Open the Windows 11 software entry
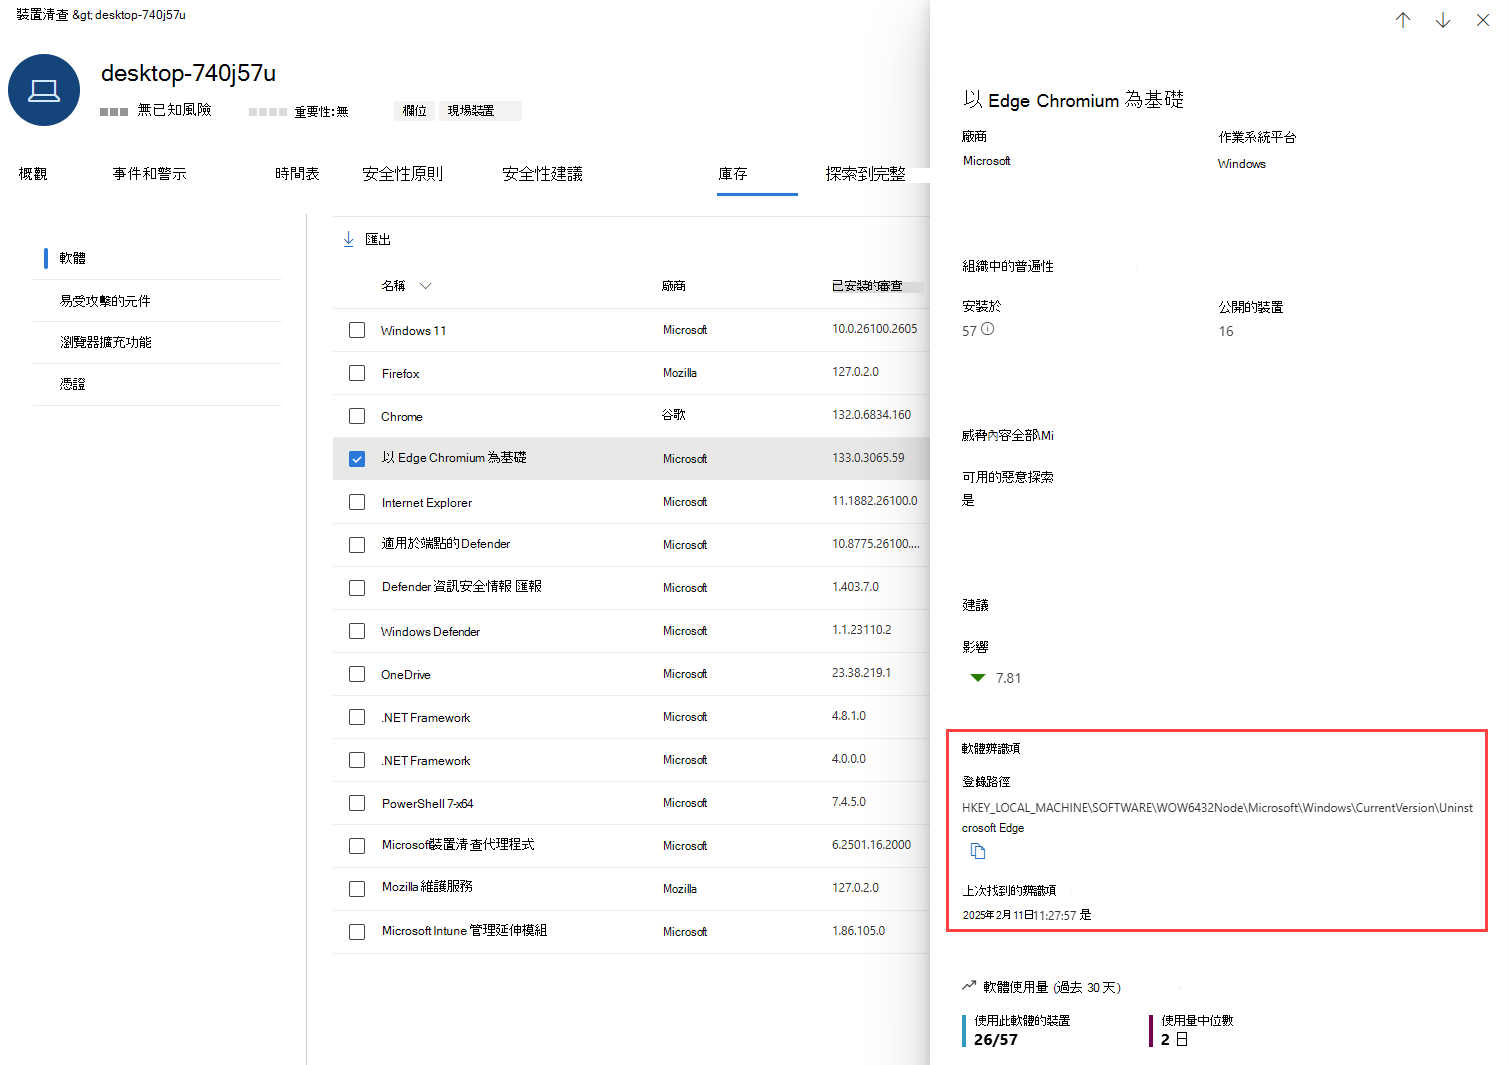The width and height of the screenshot is (1508, 1065). pyautogui.click(x=413, y=331)
